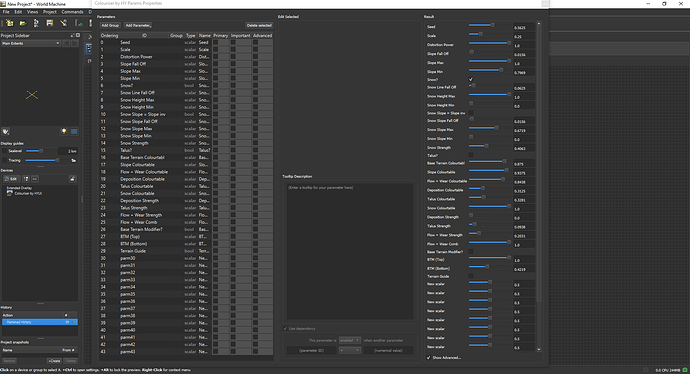Click the Tracing folder browse icon

73,161
